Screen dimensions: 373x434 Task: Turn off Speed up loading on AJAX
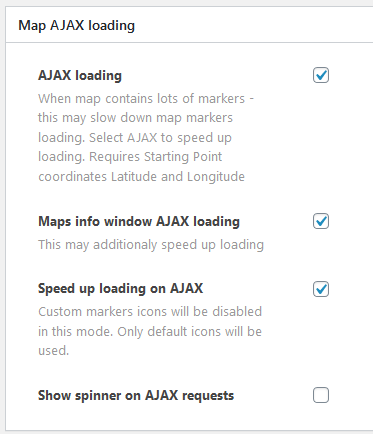pos(321,289)
